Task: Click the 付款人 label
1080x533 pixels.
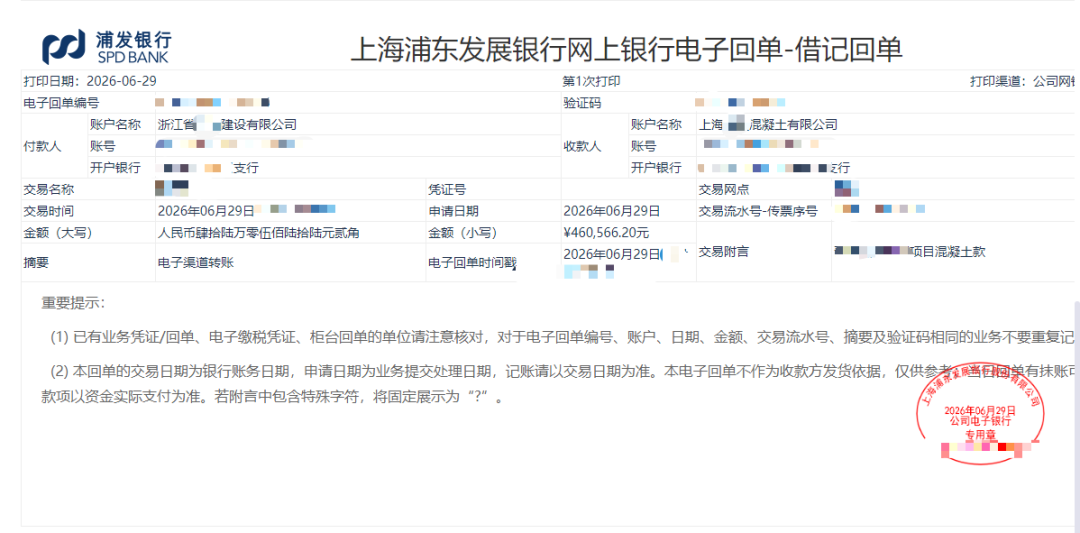Action: 43,147
